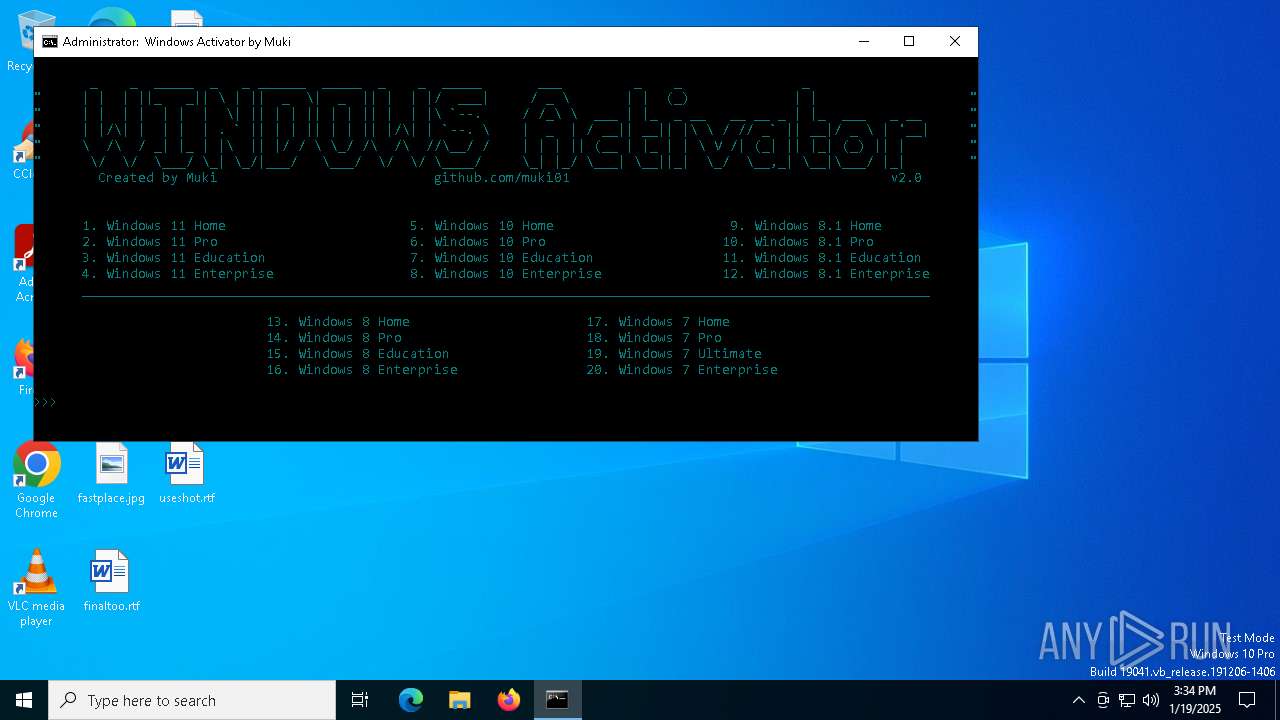
Task: Select the useshot.rtf desktop file
Action: pyautogui.click(x=186, y=474)
